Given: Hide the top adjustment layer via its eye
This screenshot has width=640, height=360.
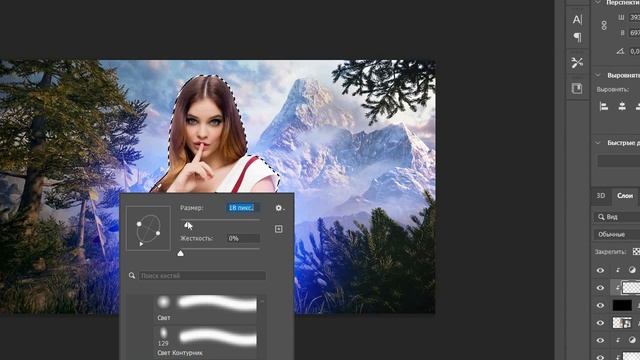Looking at the screenshot, I should [600, 270].
